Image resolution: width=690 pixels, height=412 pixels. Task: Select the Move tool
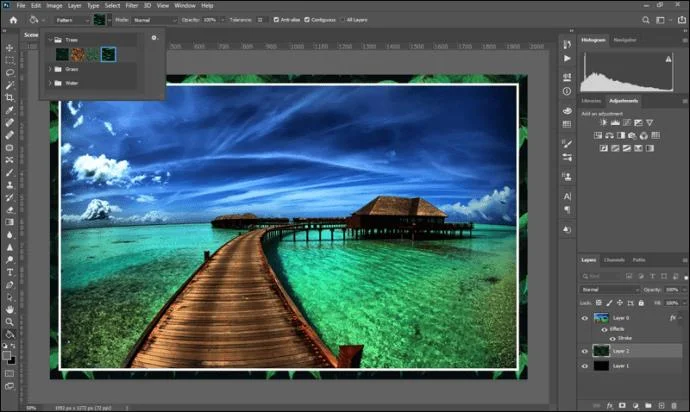pyautogui.click(x=9, y=47)
